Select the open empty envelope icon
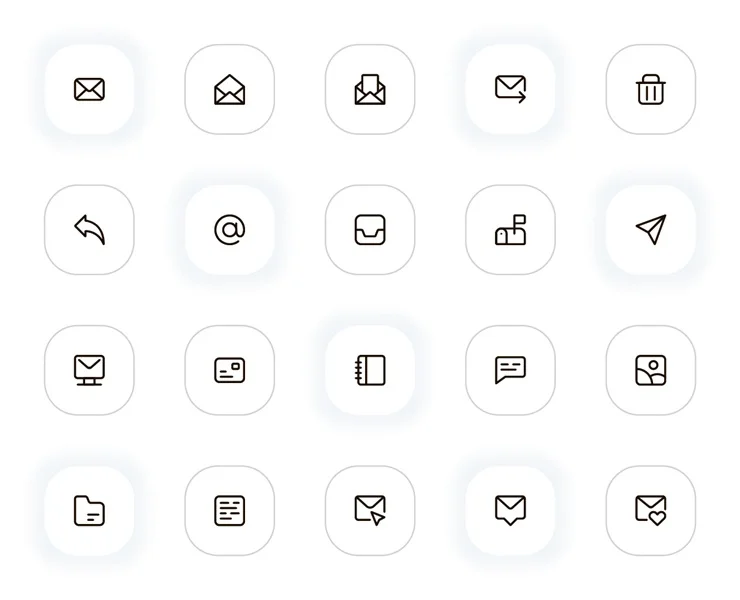This screenshot has width=740, height=600. click(229, 89)
